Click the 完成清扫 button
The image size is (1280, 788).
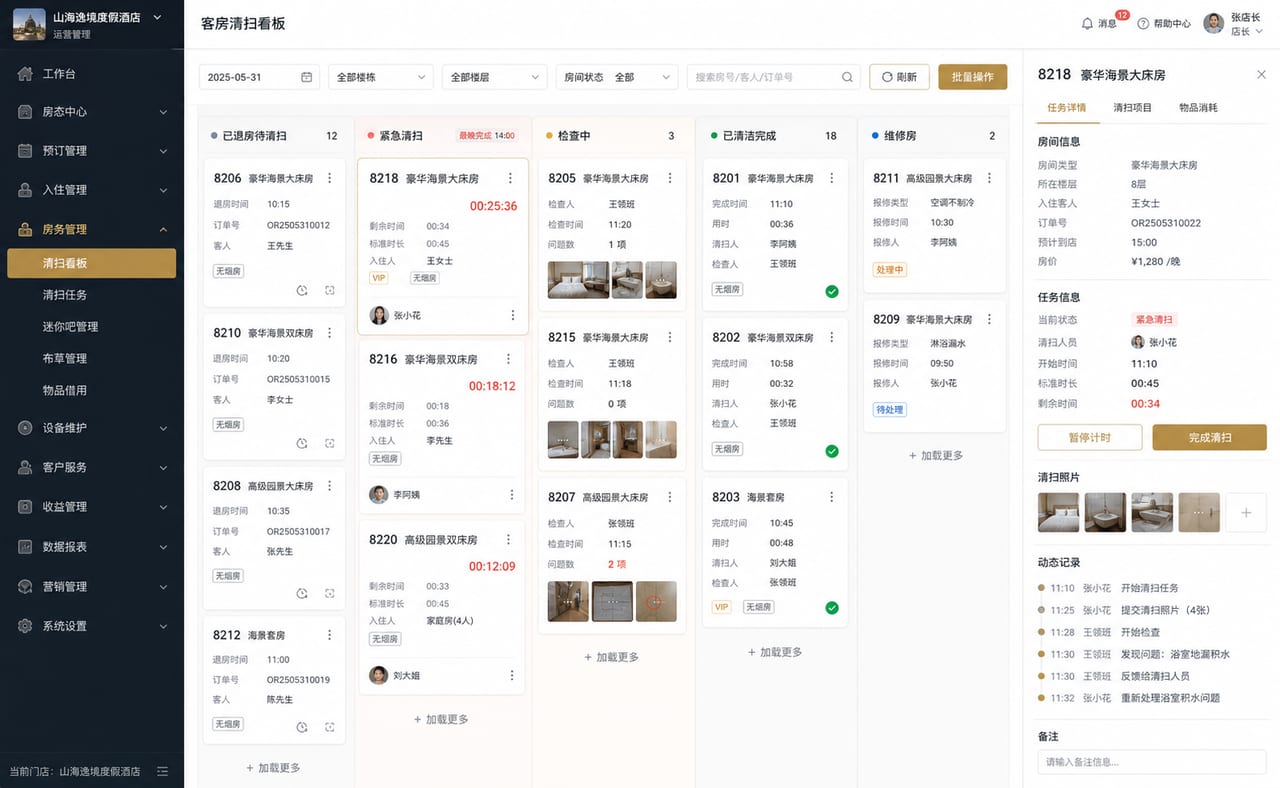tap(1210, 437)
